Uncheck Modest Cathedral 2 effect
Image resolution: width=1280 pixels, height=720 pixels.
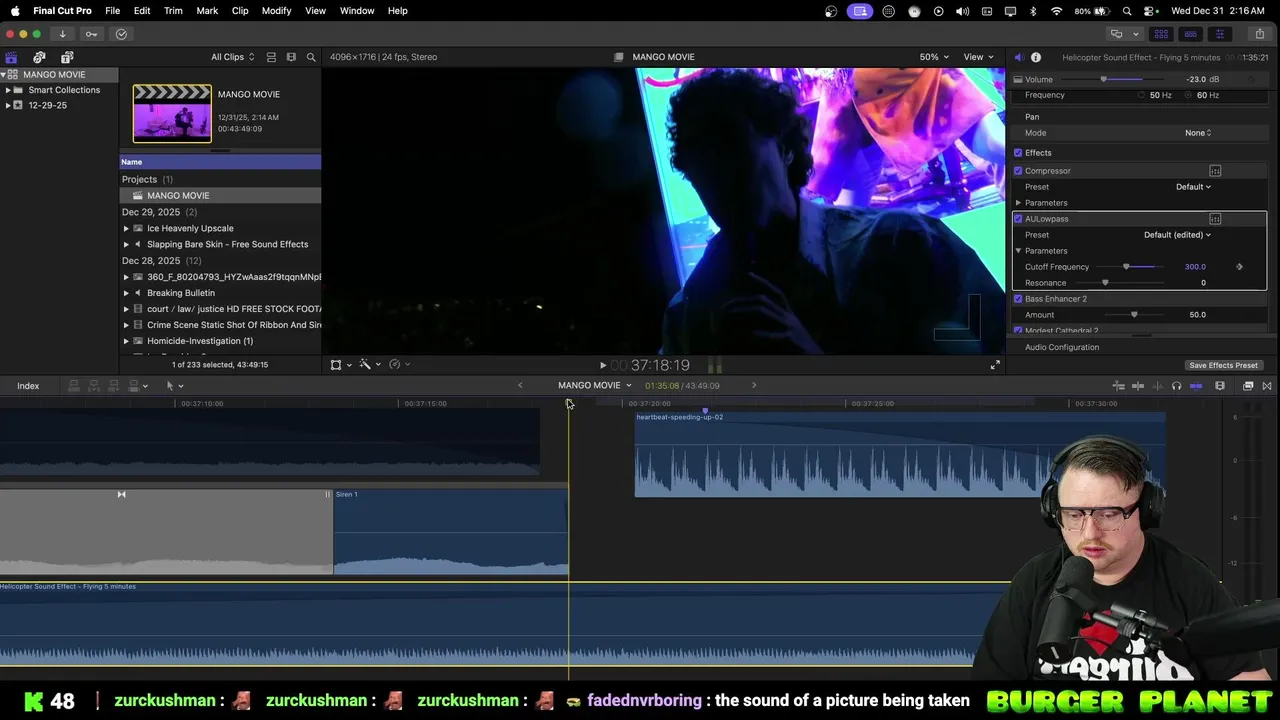tap(1018, 330)
